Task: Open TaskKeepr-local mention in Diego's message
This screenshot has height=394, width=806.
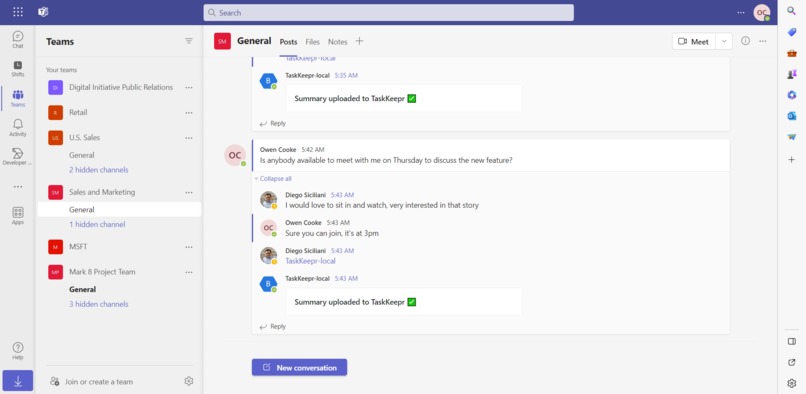Action: (x=310, y=261)
